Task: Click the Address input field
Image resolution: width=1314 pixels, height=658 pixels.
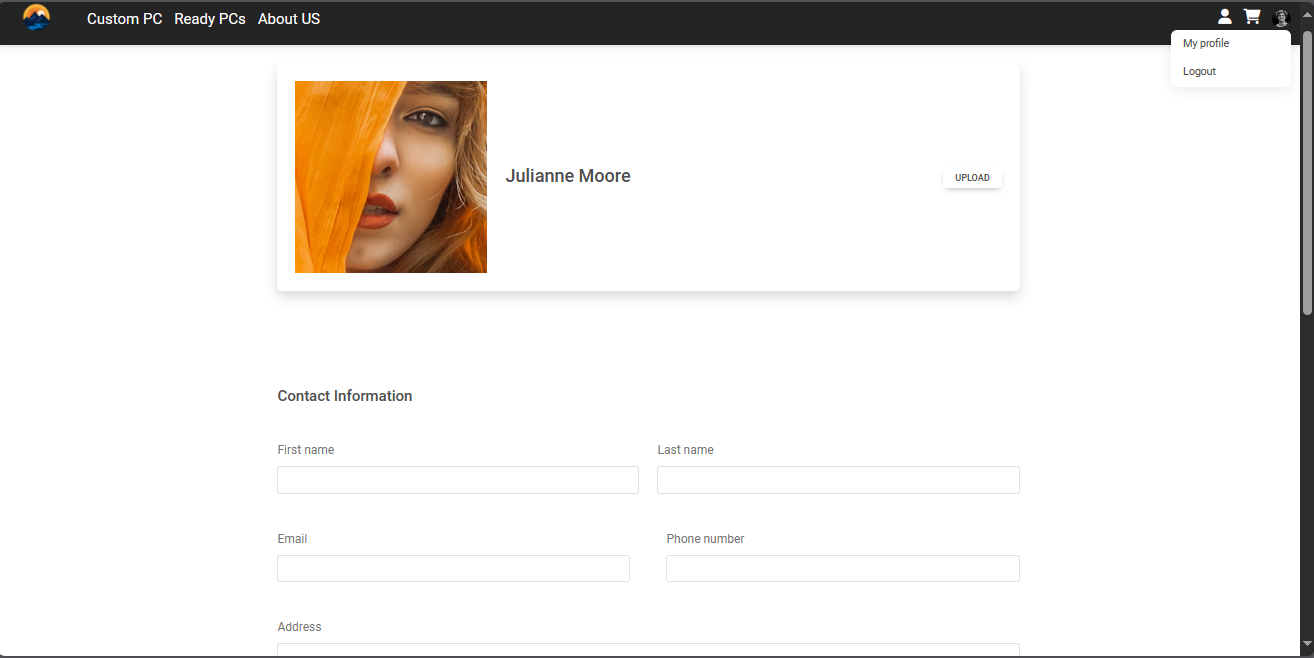Action: coord(648,650)
